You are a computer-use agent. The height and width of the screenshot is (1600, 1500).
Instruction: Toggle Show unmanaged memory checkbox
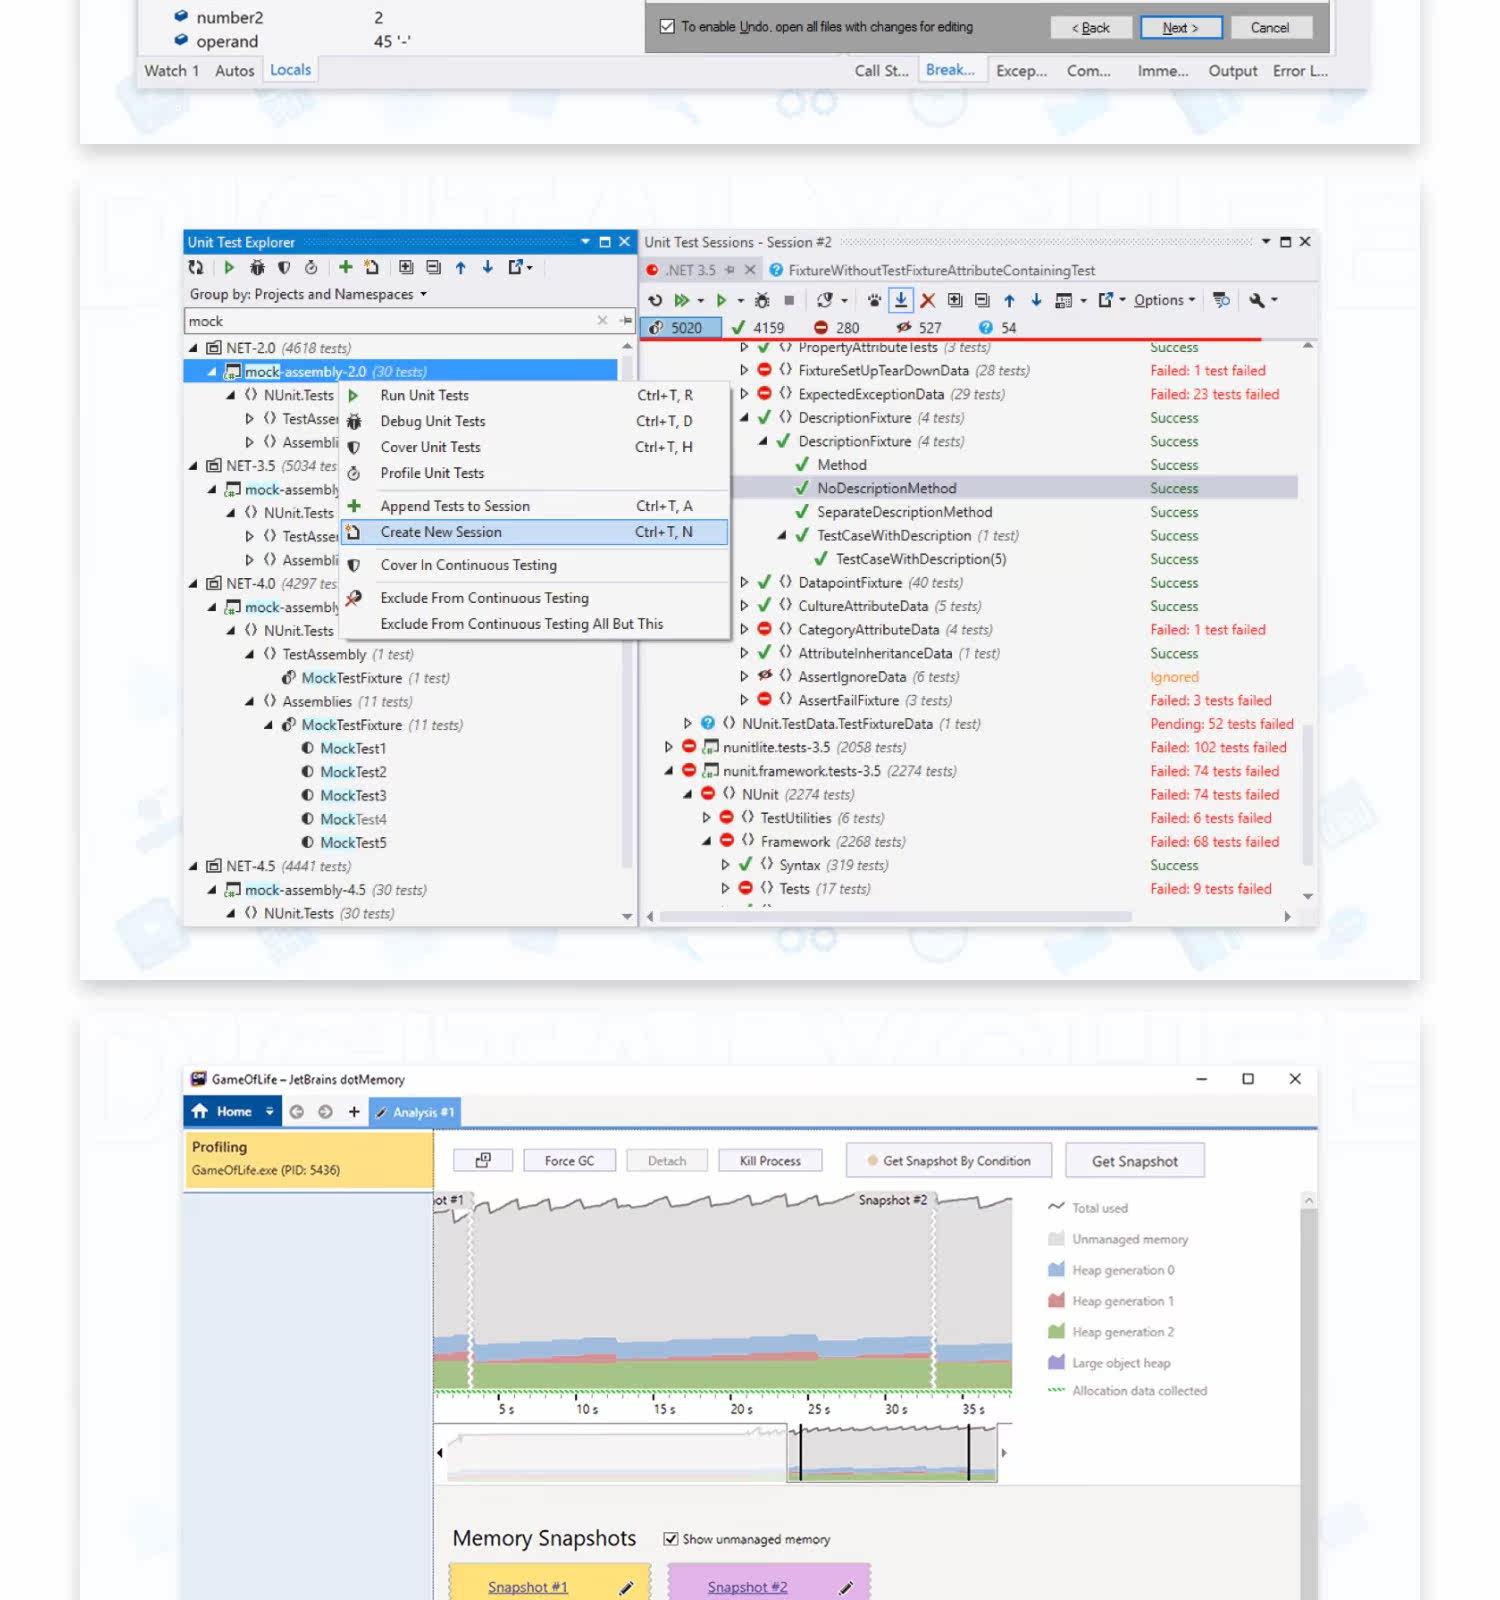(x=671, y=1539)
